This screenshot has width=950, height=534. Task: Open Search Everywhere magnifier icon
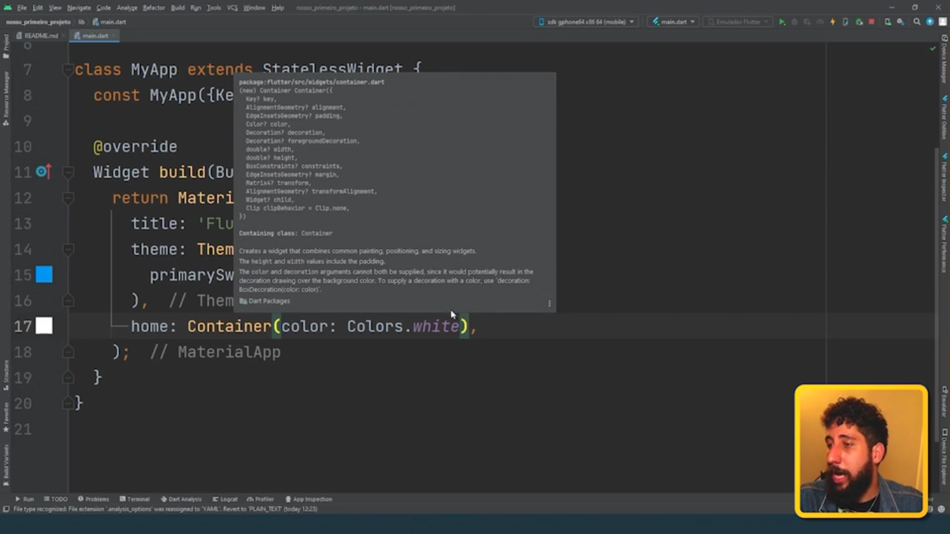coord(917,22)
